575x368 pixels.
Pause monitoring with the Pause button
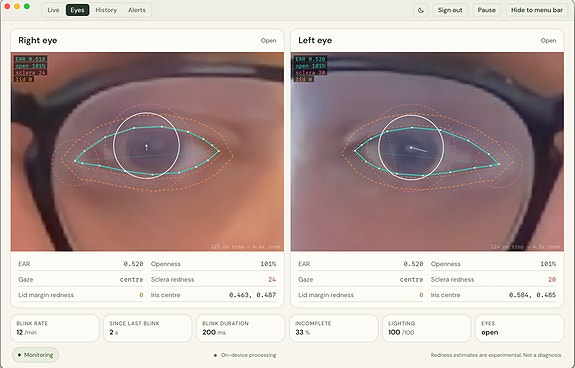pos(487,10)
